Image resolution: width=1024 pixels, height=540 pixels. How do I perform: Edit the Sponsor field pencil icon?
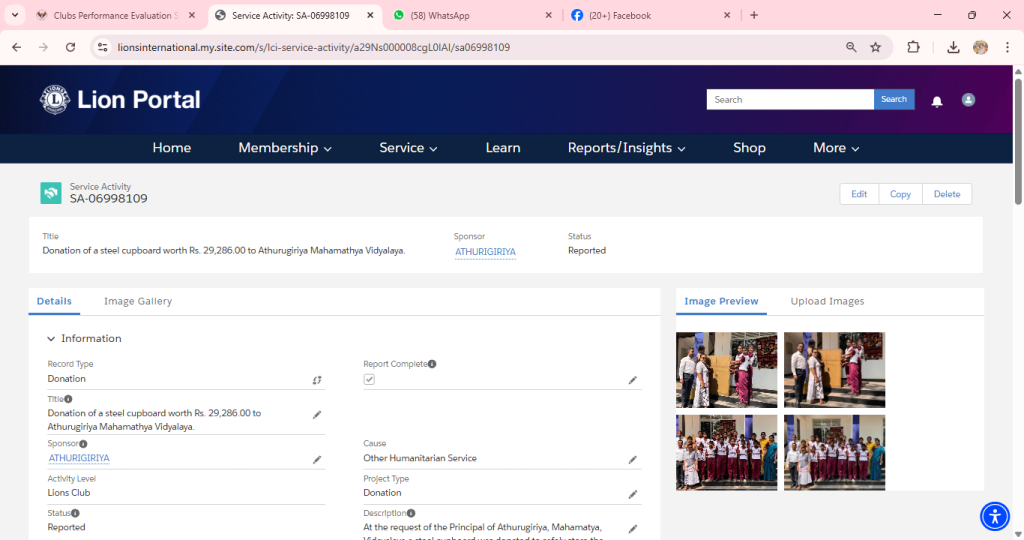(x=317, y=460)
